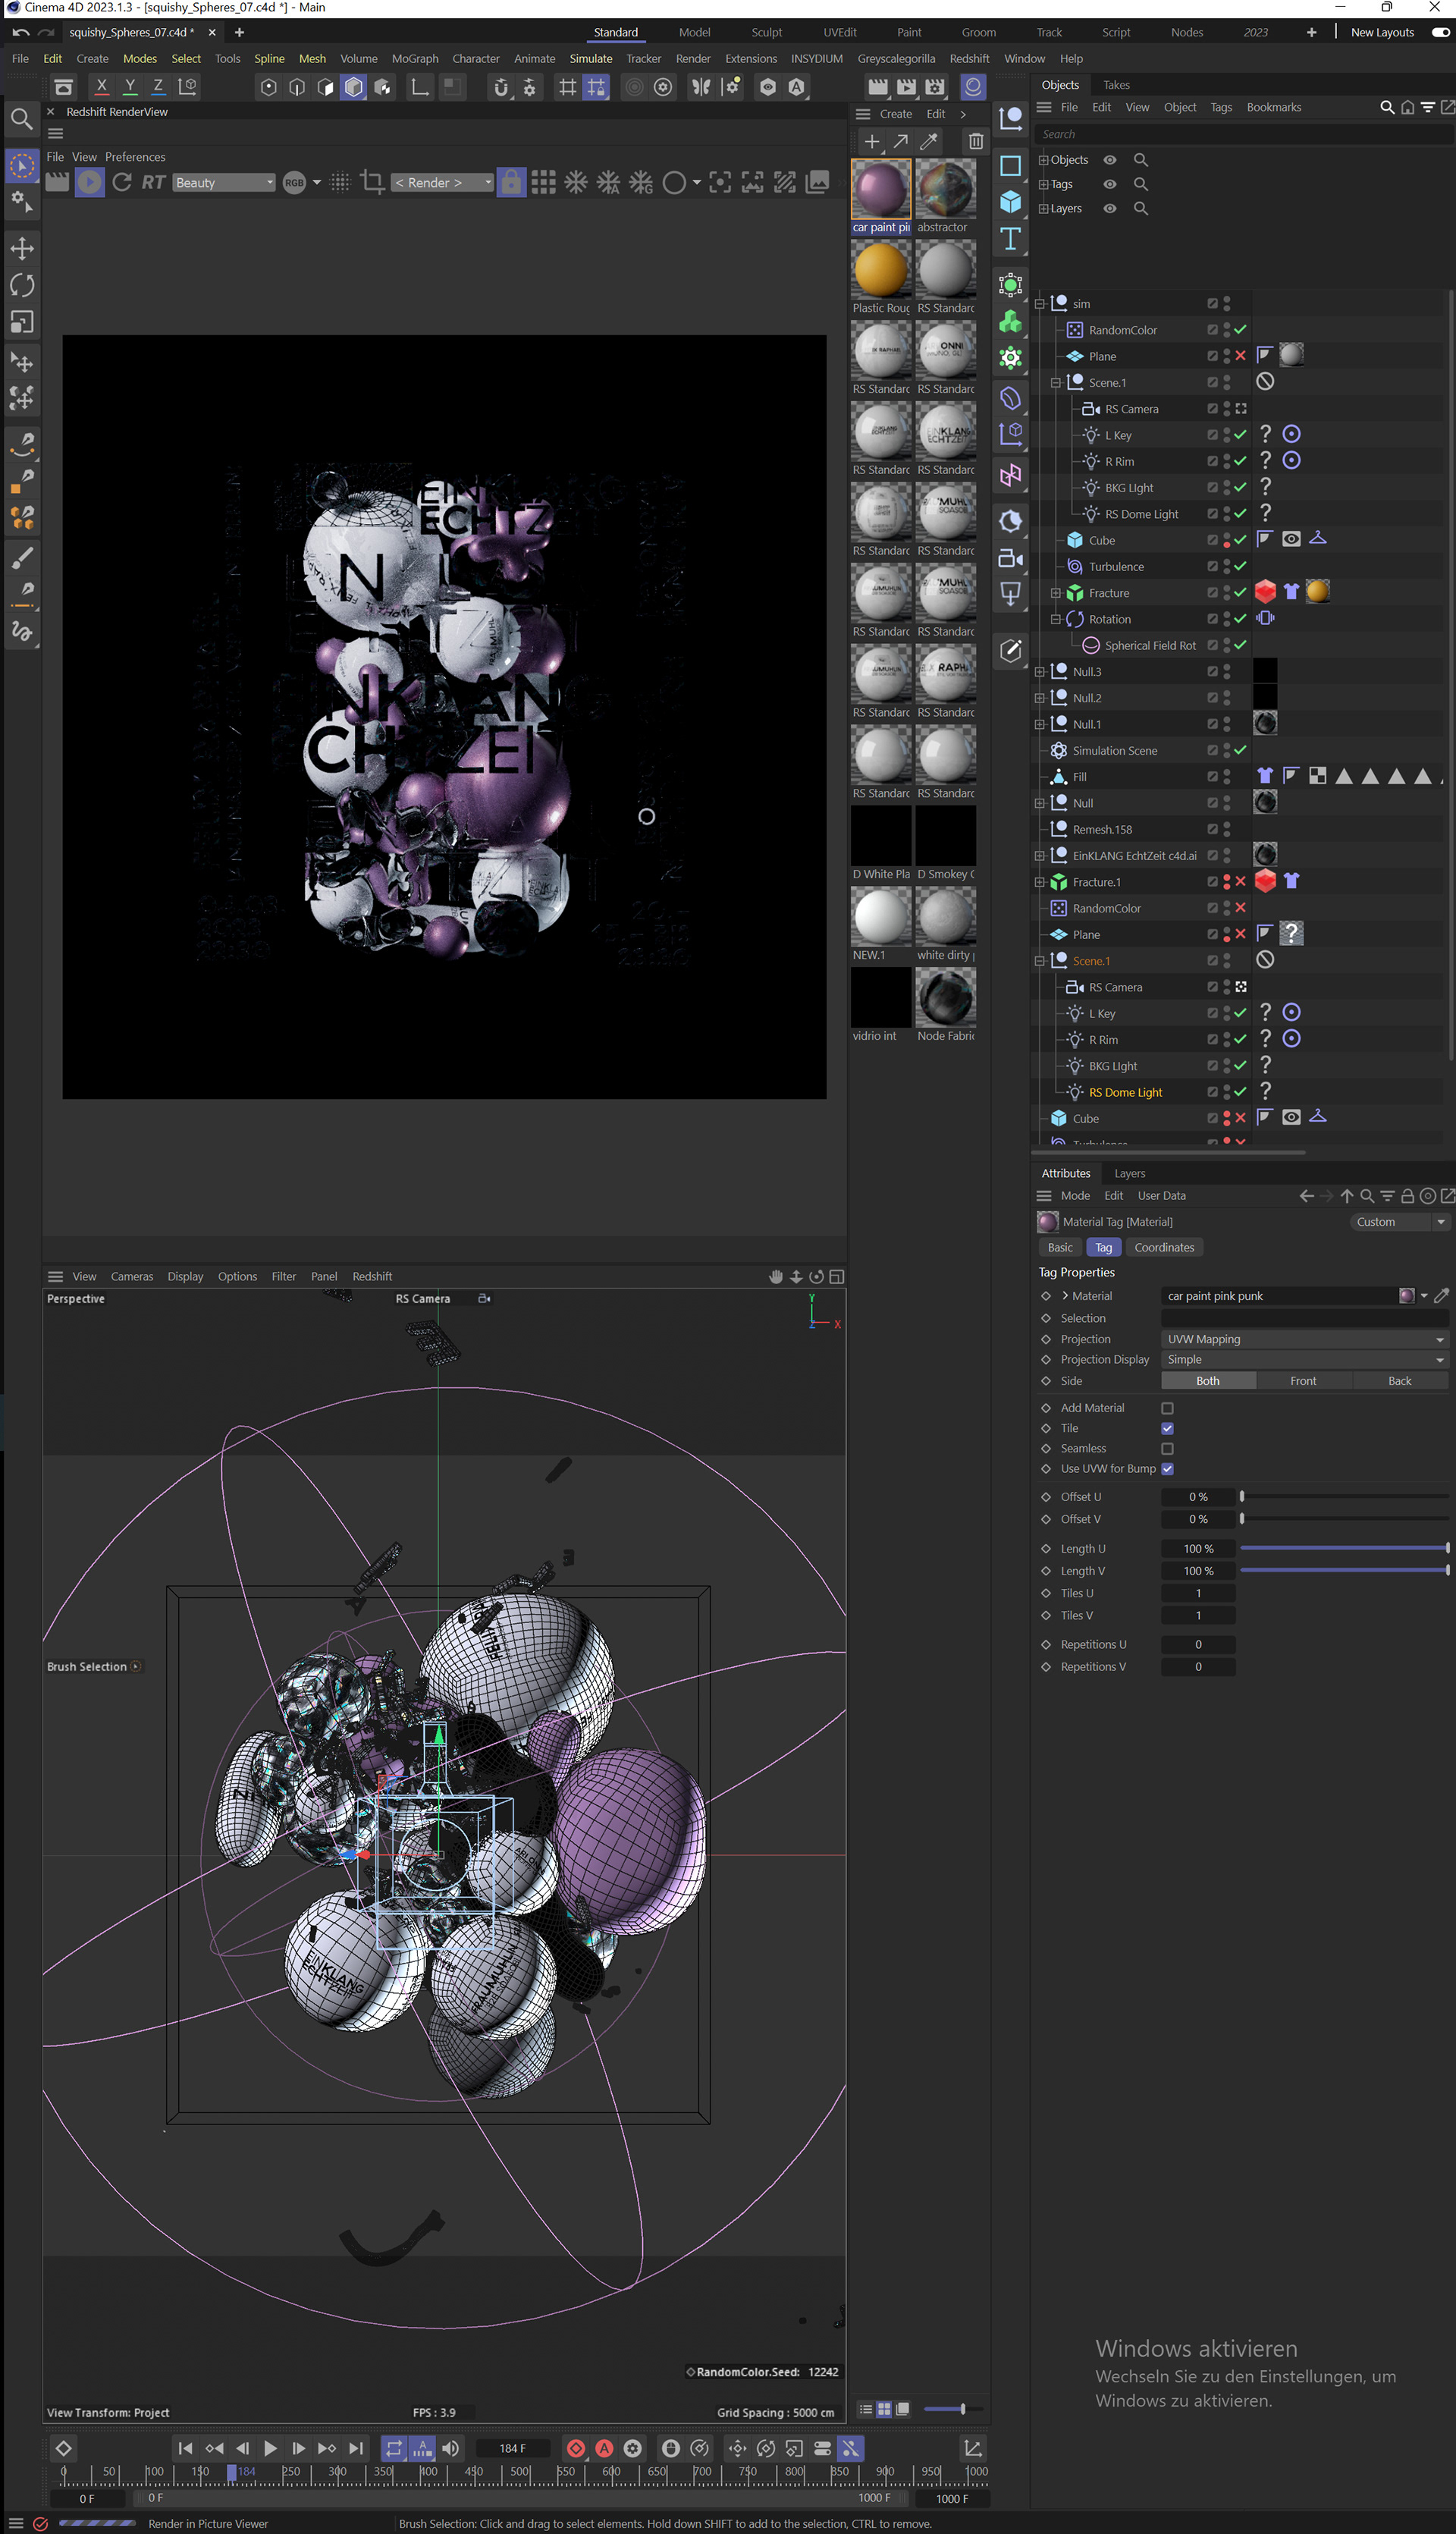Screen dimensions: 1456x2534
Task: Click the Redshift RenderView start render button
Action: (89, 182)
